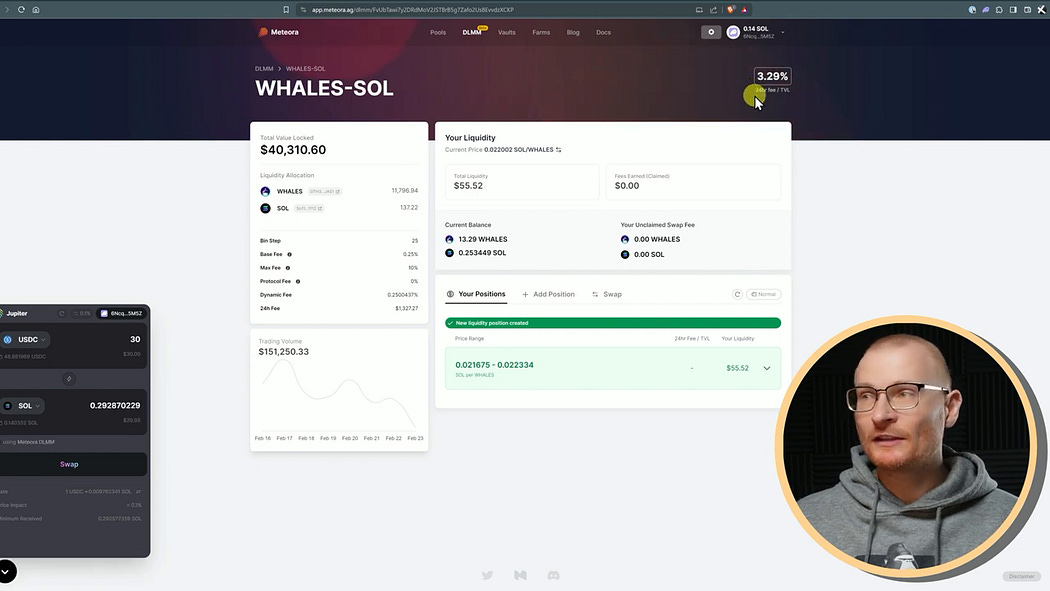The width and height of the screenshot is (1050, 591).
Task: Open the USDC token selector in Jupiter
Action: pyautogui.click(x=26, y=339)
